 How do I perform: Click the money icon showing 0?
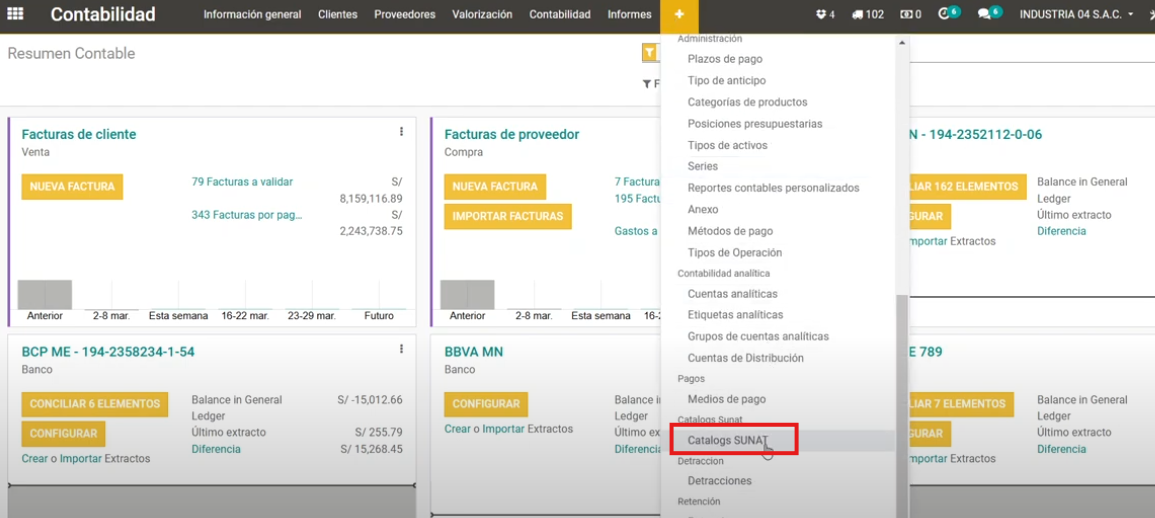(x=910, y=15)
